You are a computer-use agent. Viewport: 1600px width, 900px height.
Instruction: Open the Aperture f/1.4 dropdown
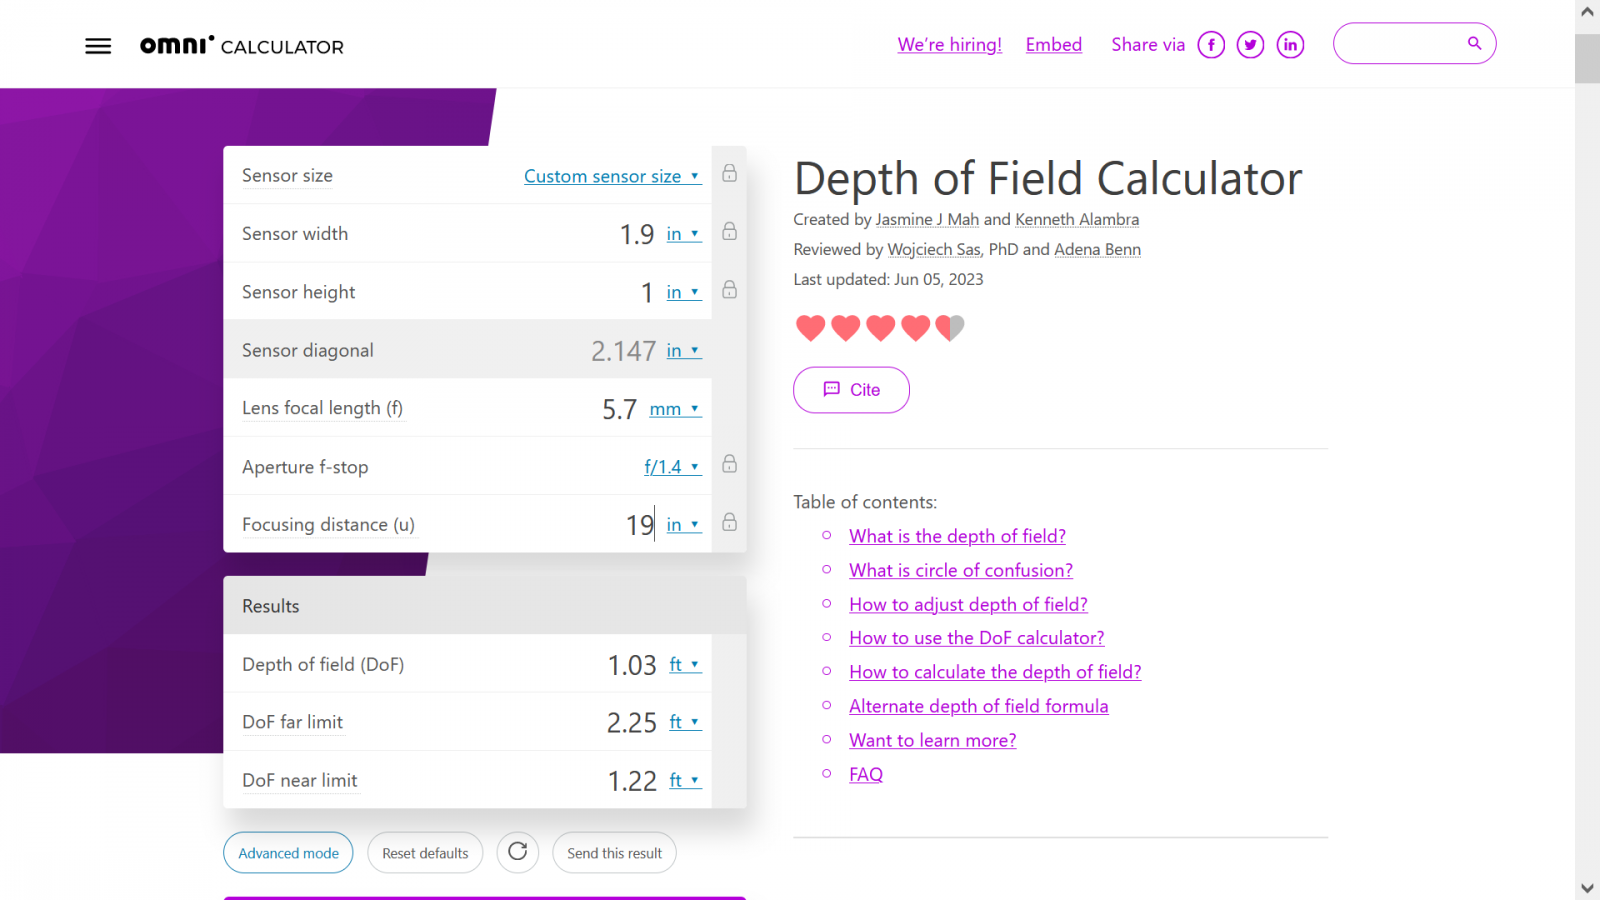(671, 467)
